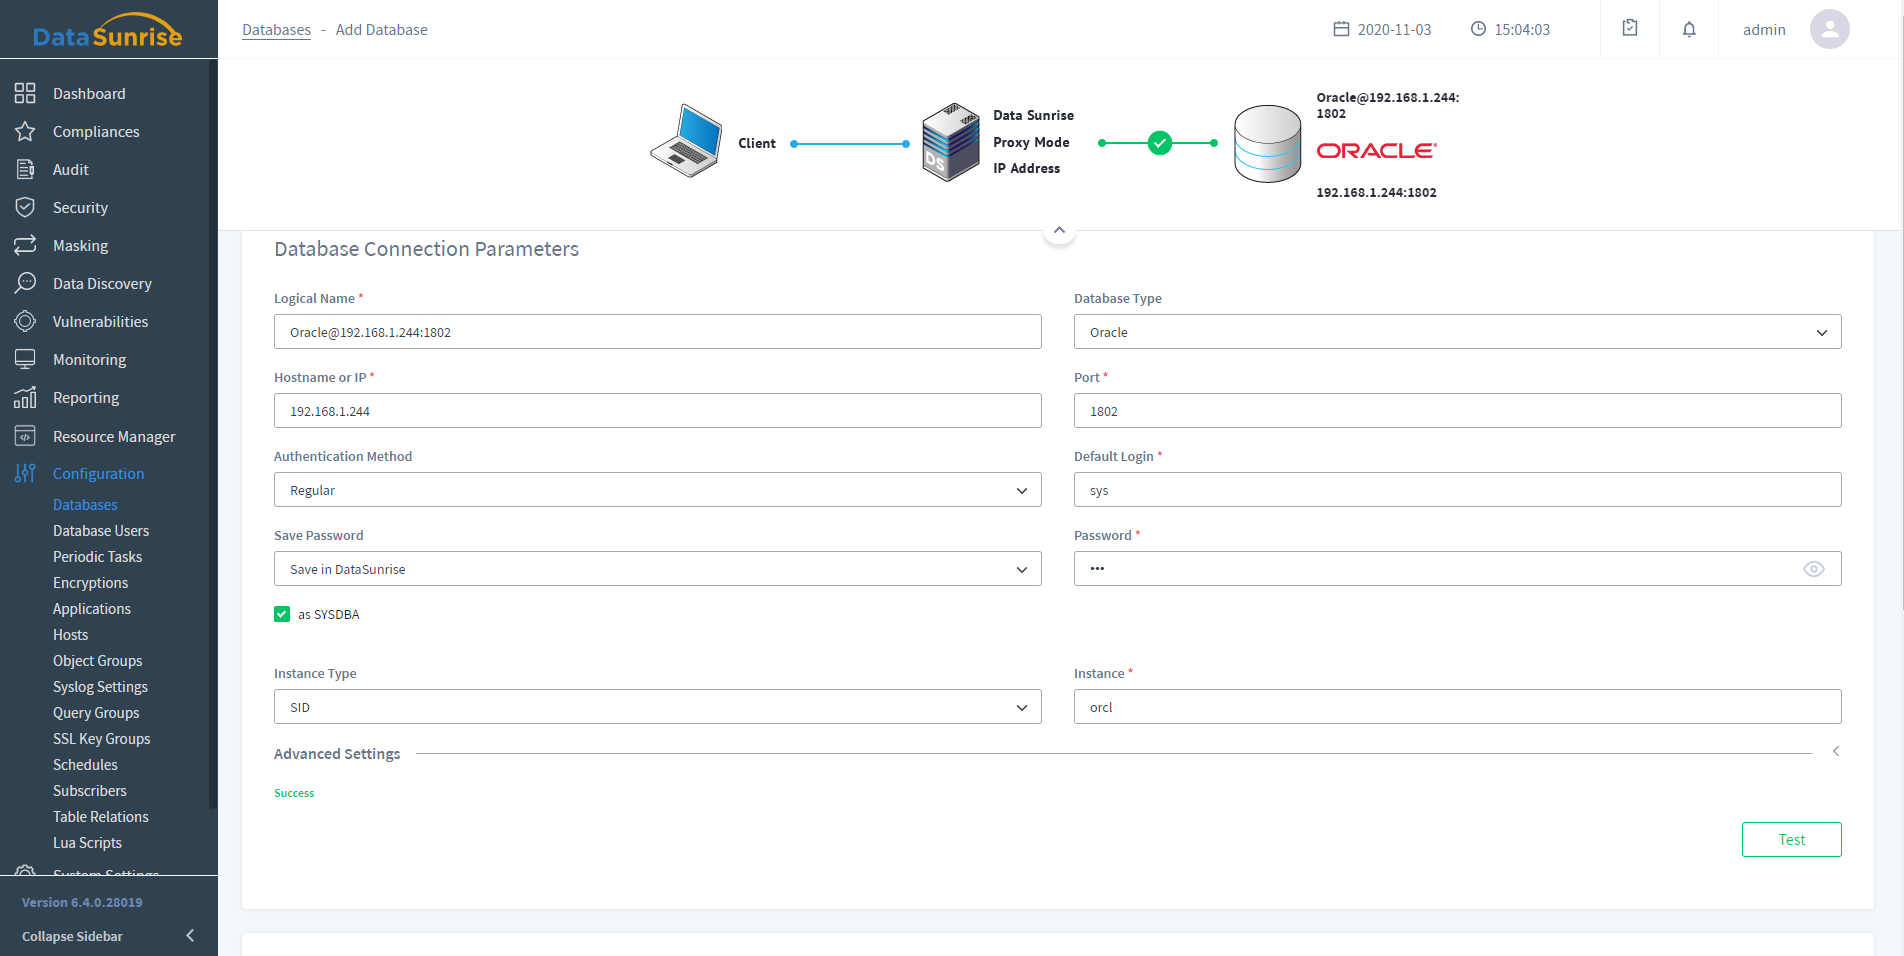Image resolution: width=1904 pixels, height=956 pixels.
Task: Open the Compliances menu item
Action: [x=96, y=131]
